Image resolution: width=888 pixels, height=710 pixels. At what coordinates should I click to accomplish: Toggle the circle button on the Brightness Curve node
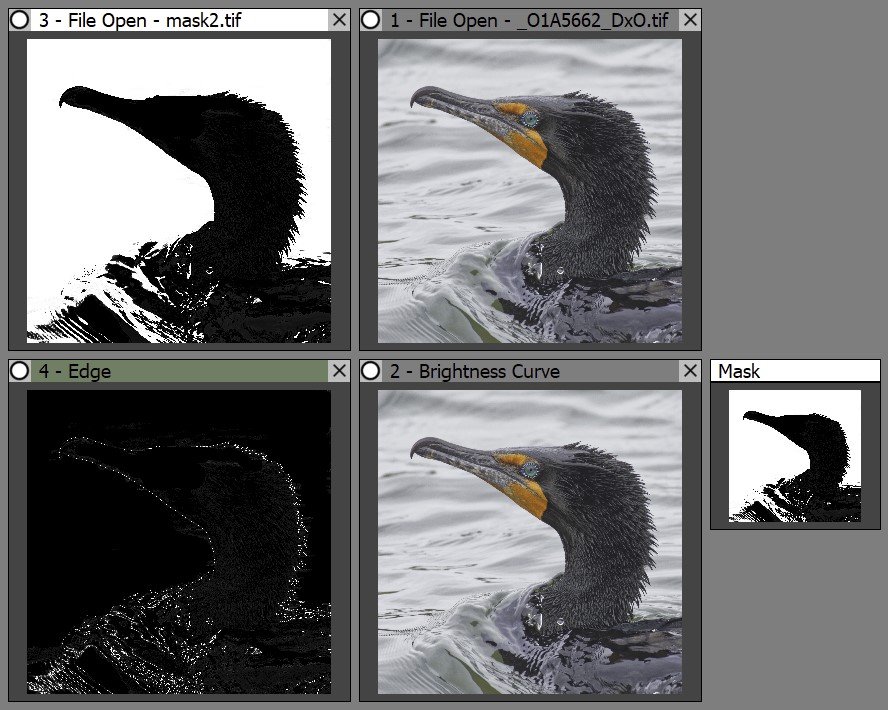[x=370, y=371]
